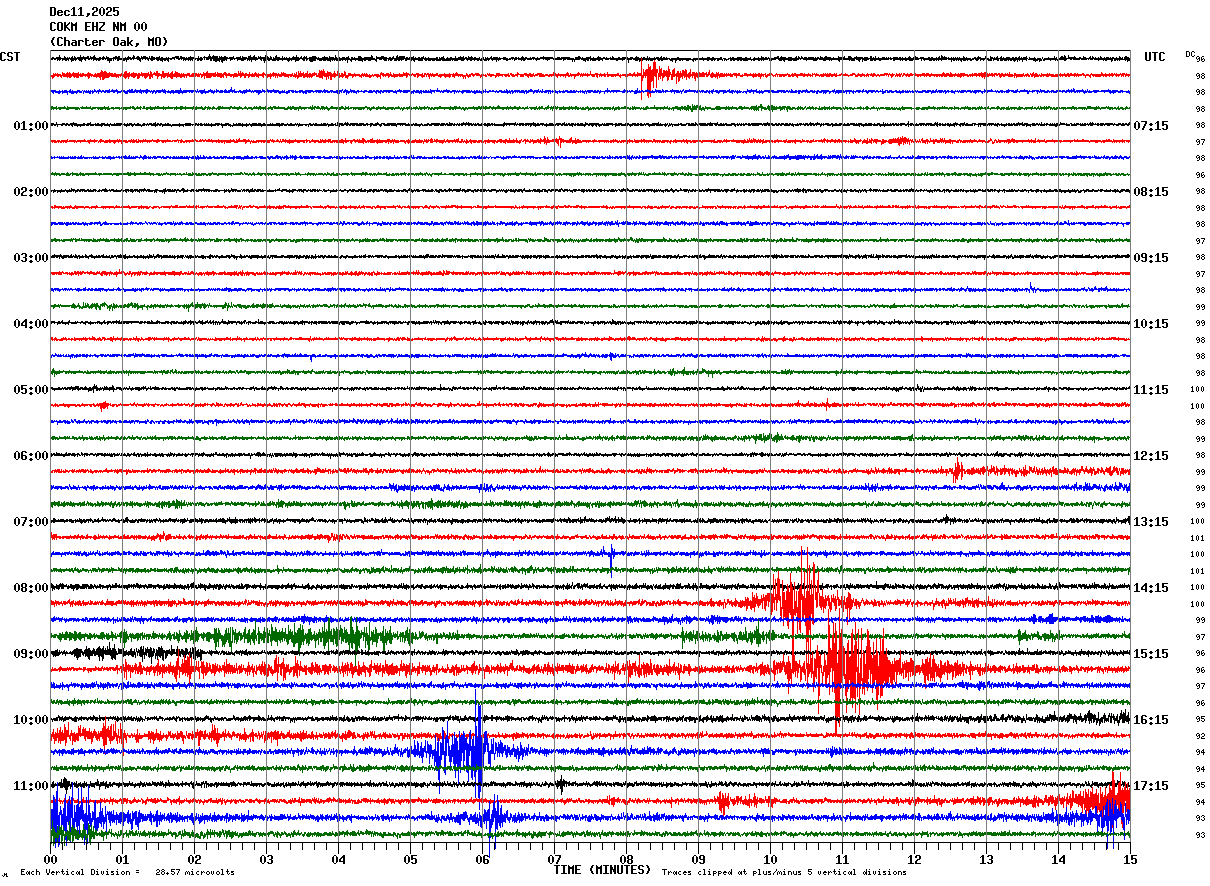
Task: Click minute tick 10 on bottom axis
Action: click(x=770, y=860)
